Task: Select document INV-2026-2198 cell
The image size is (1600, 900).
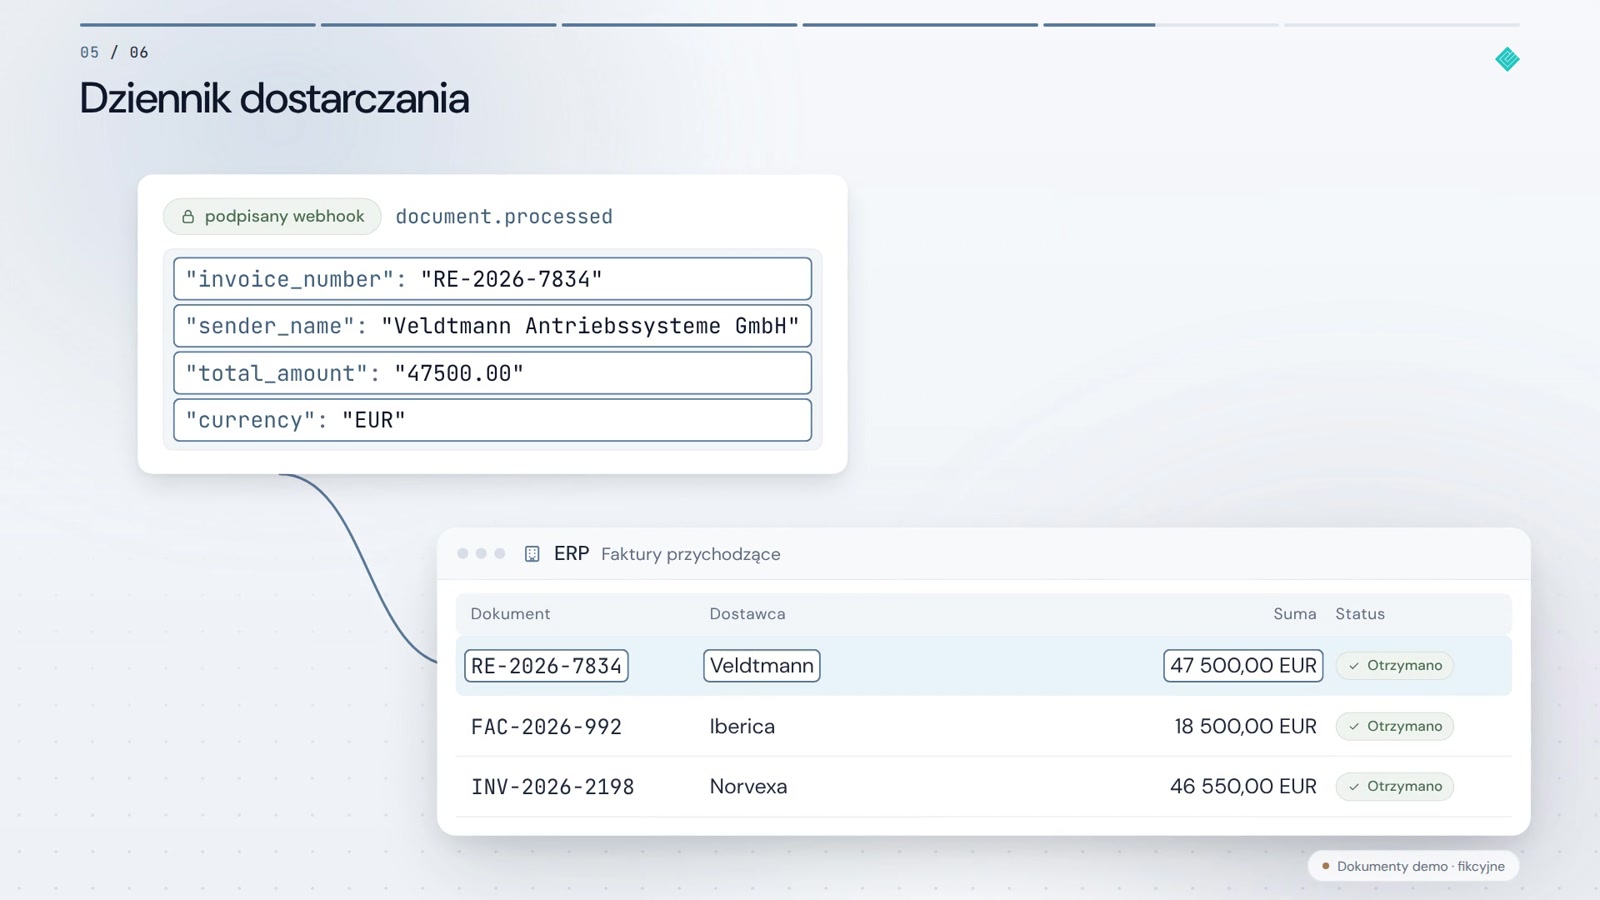Action: point(552,787)
